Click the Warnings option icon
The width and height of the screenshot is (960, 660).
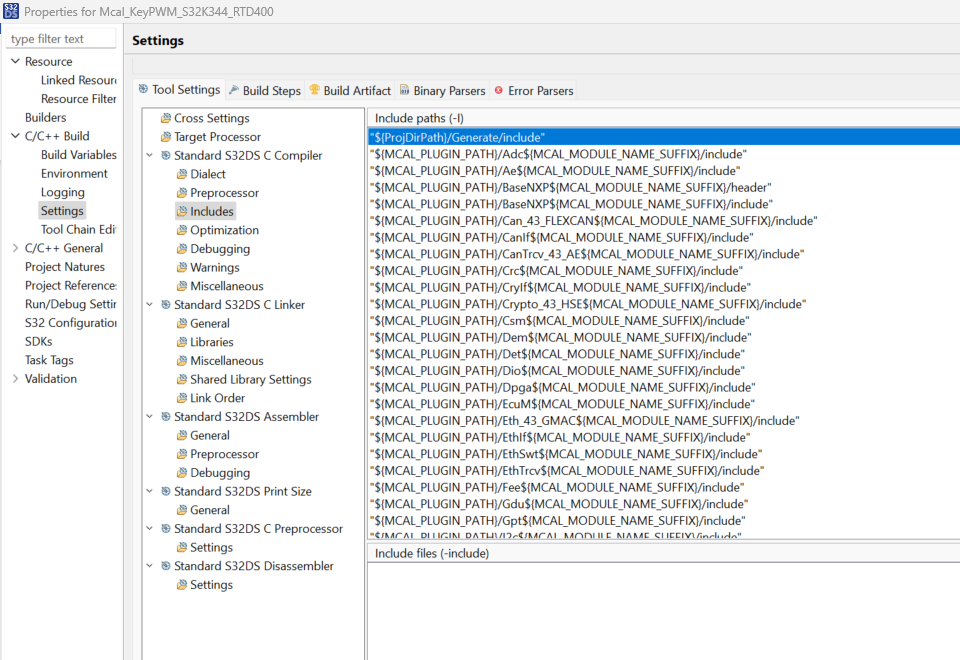click(x=182, y=268)
